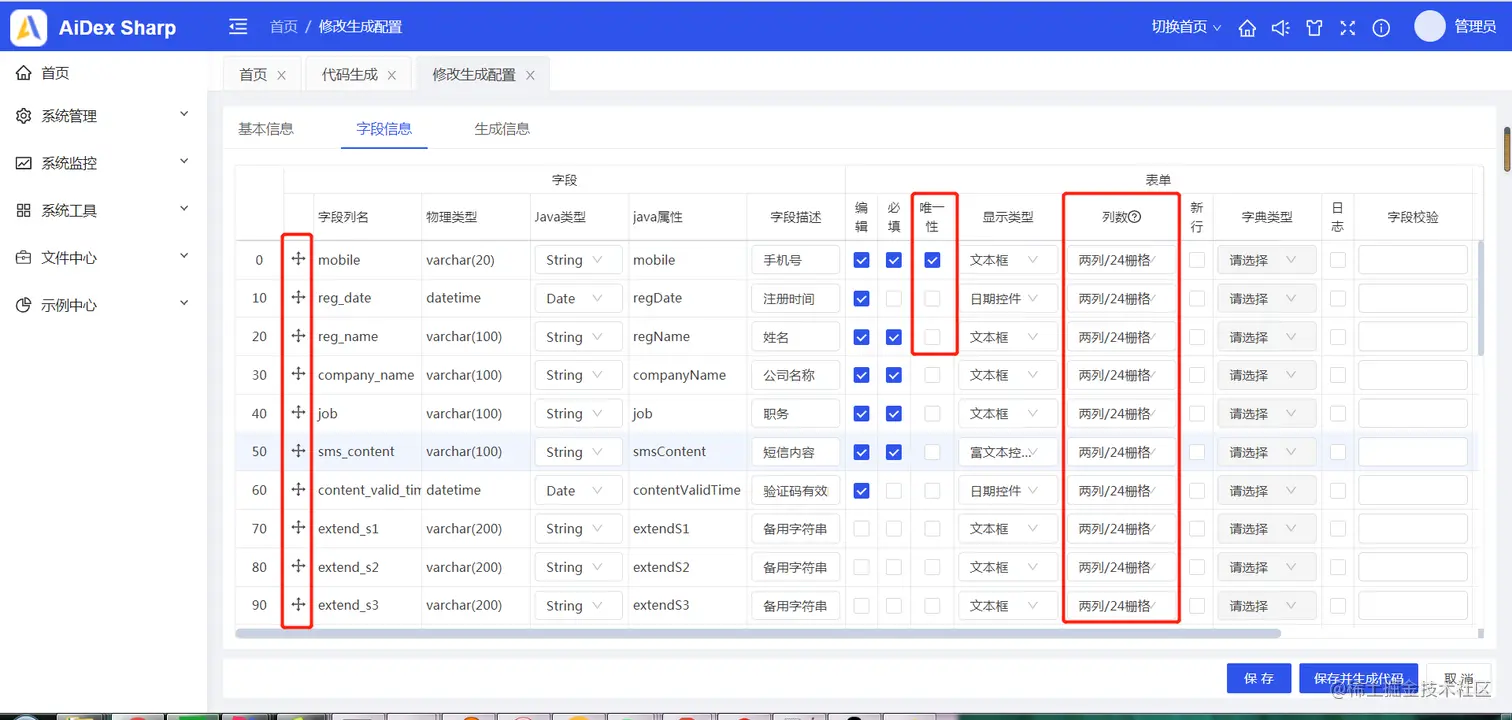Check the 日志 checkbox for mobile

[1338, 260]
